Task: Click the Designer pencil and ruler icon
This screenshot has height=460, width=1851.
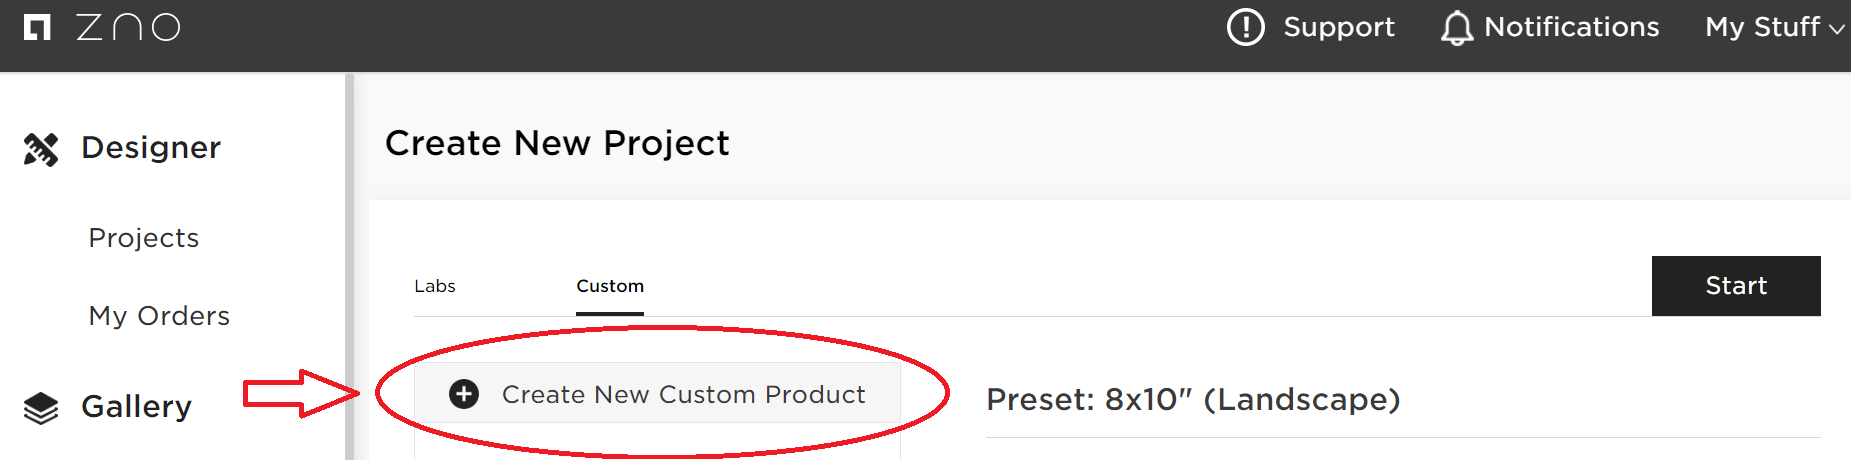Action: [x=41, y=149]
